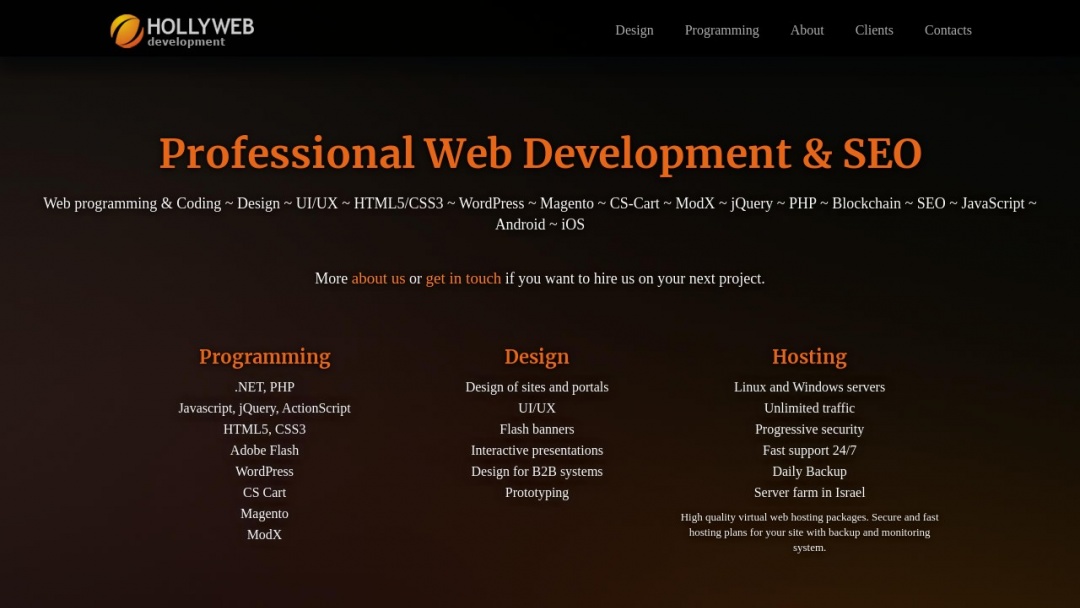Click the Hosting section heading
1080x608 pixels.
click(x=809, y=356)
